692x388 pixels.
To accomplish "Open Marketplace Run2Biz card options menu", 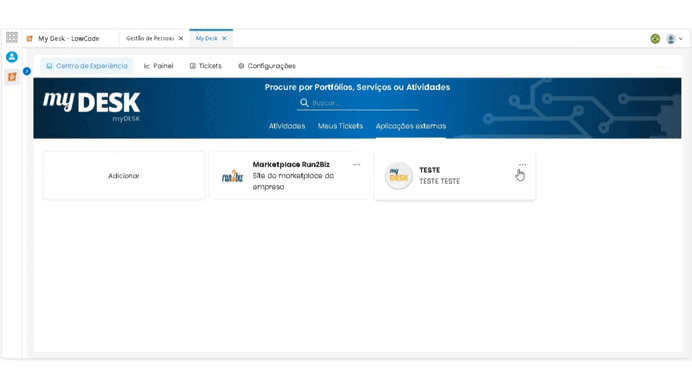I will point(357,165).
